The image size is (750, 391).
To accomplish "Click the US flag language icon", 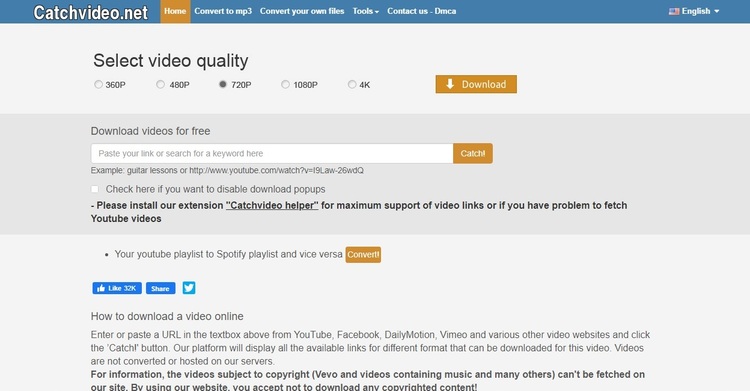I will point(674,11).
